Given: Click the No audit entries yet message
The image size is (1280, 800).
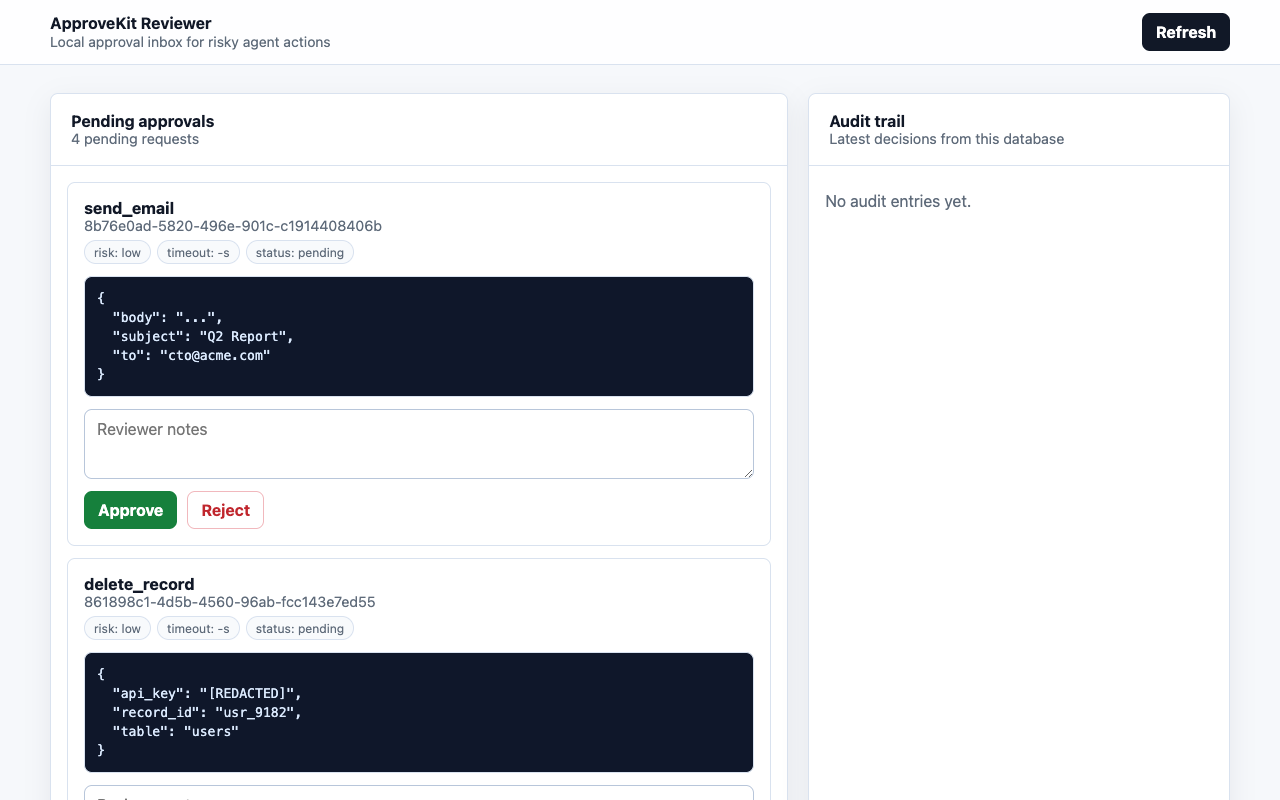Looking at the screenshot, I should click(898, 201).
